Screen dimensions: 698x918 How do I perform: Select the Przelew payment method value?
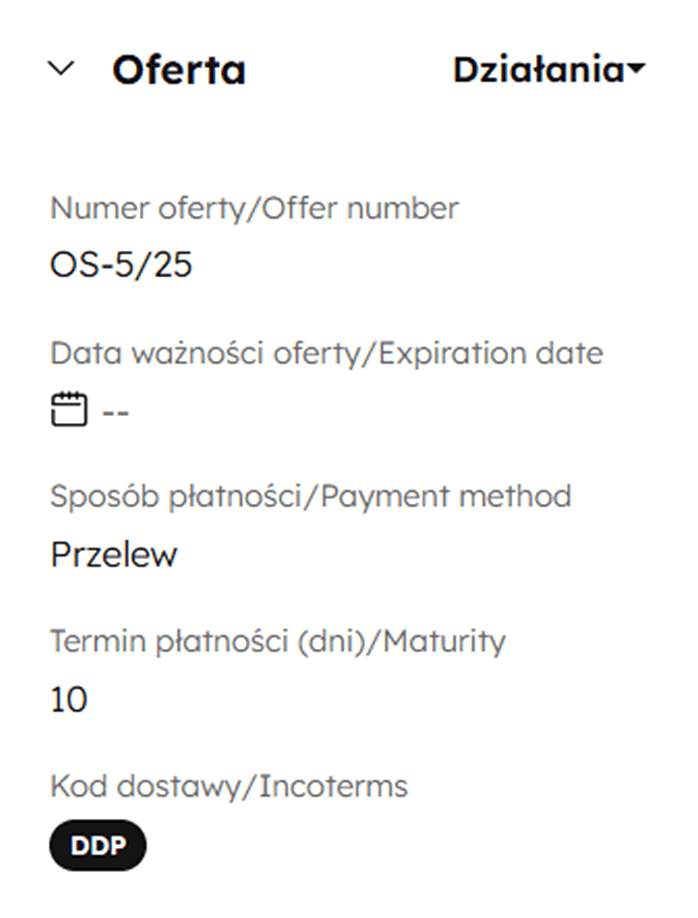click(x=115, y=552)
